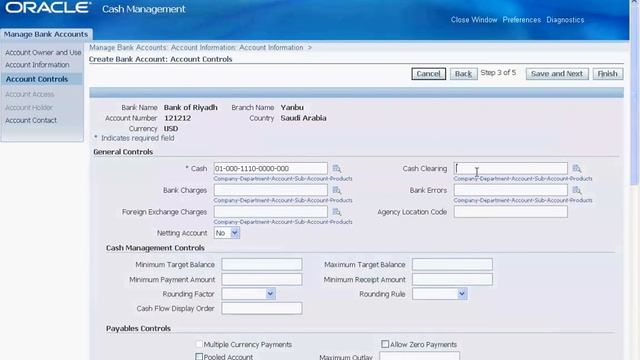The image size is (640, 360).
Task: Click the Yanbu branch name value
Action: click(x=292, y=107)
